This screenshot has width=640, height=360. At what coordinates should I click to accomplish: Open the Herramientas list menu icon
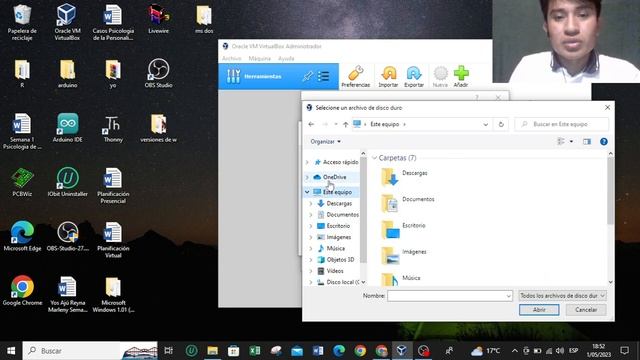point(324,76)
